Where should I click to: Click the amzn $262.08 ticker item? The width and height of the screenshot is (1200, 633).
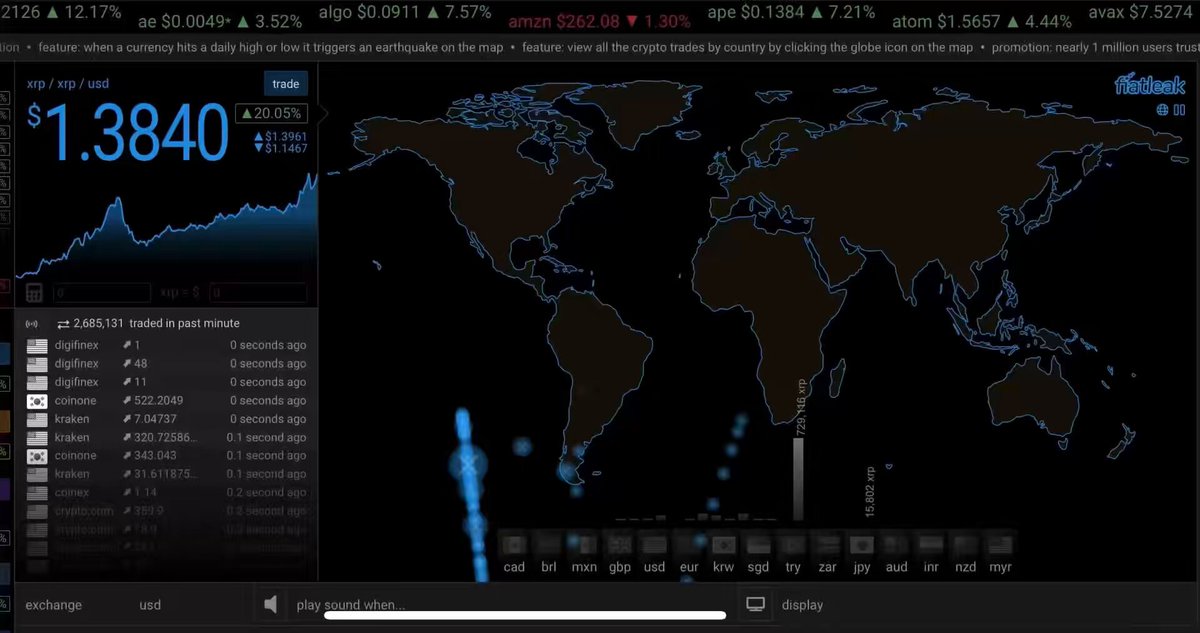pos(599,21)
